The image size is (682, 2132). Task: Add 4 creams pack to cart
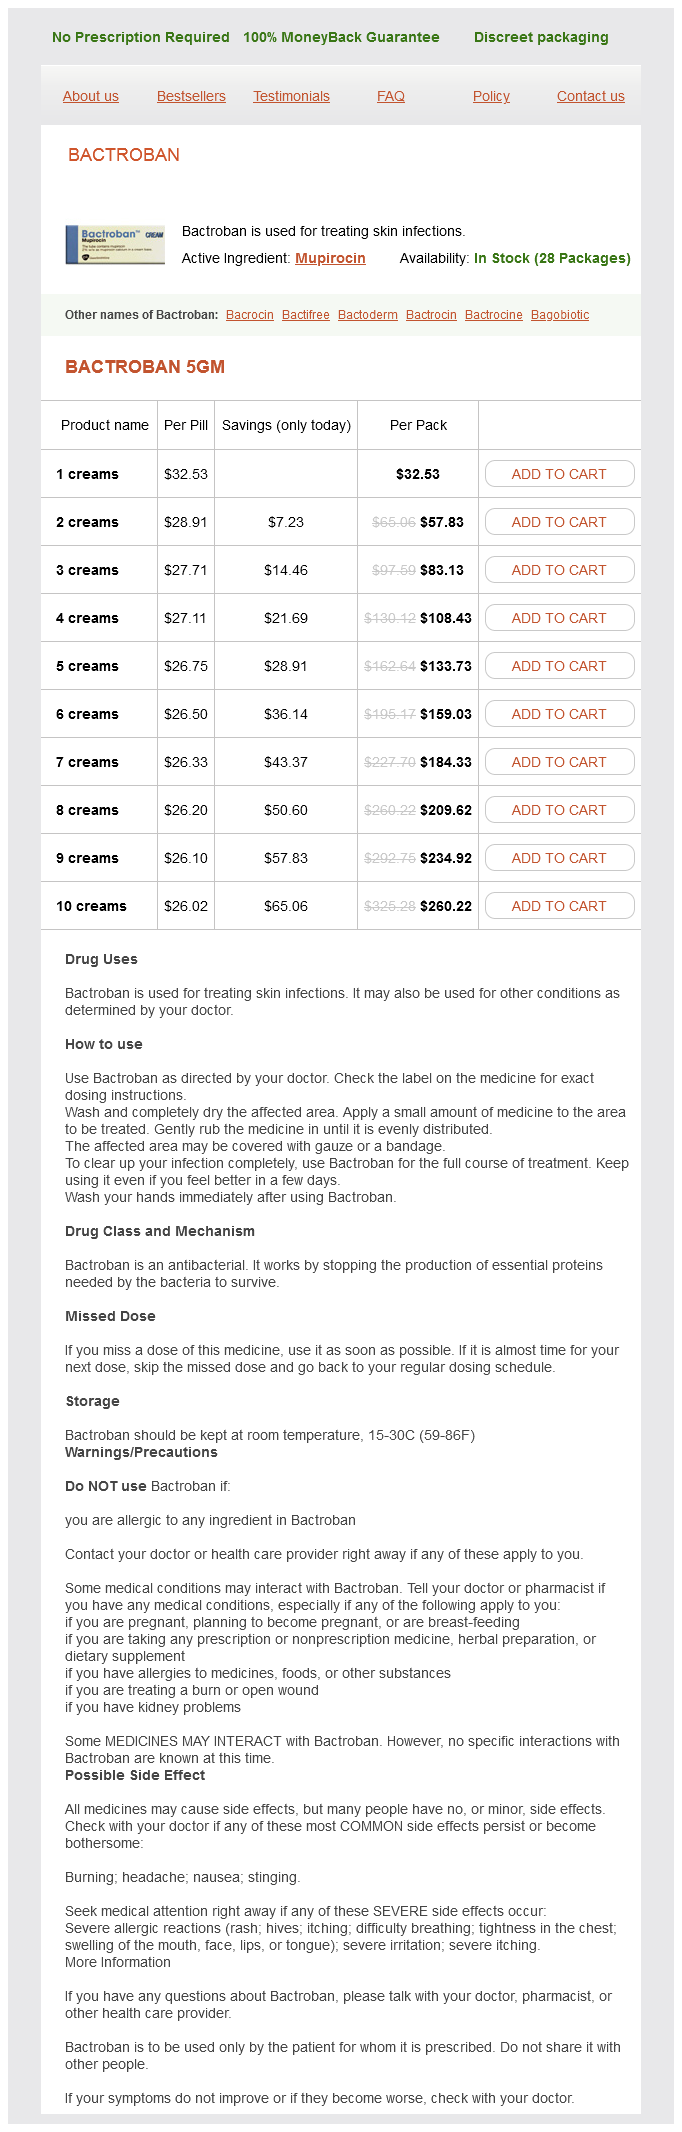coord(559,618)
